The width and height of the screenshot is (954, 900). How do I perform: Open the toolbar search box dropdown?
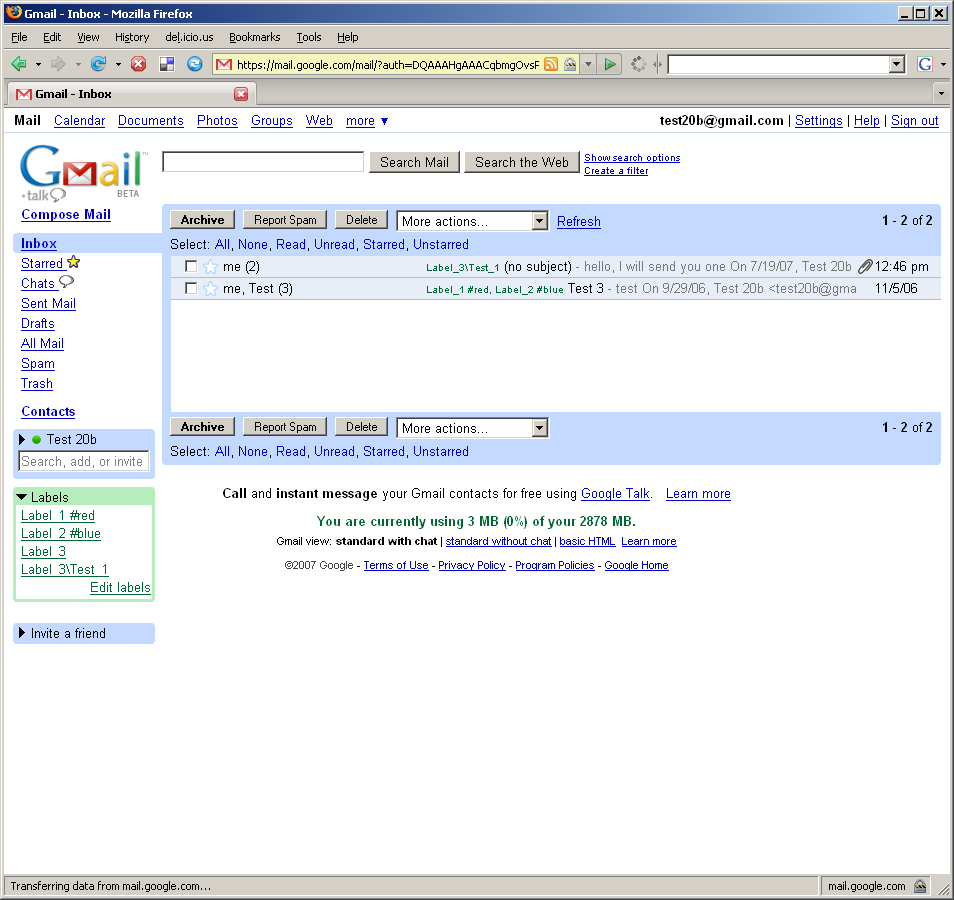[x=896, y=64]
